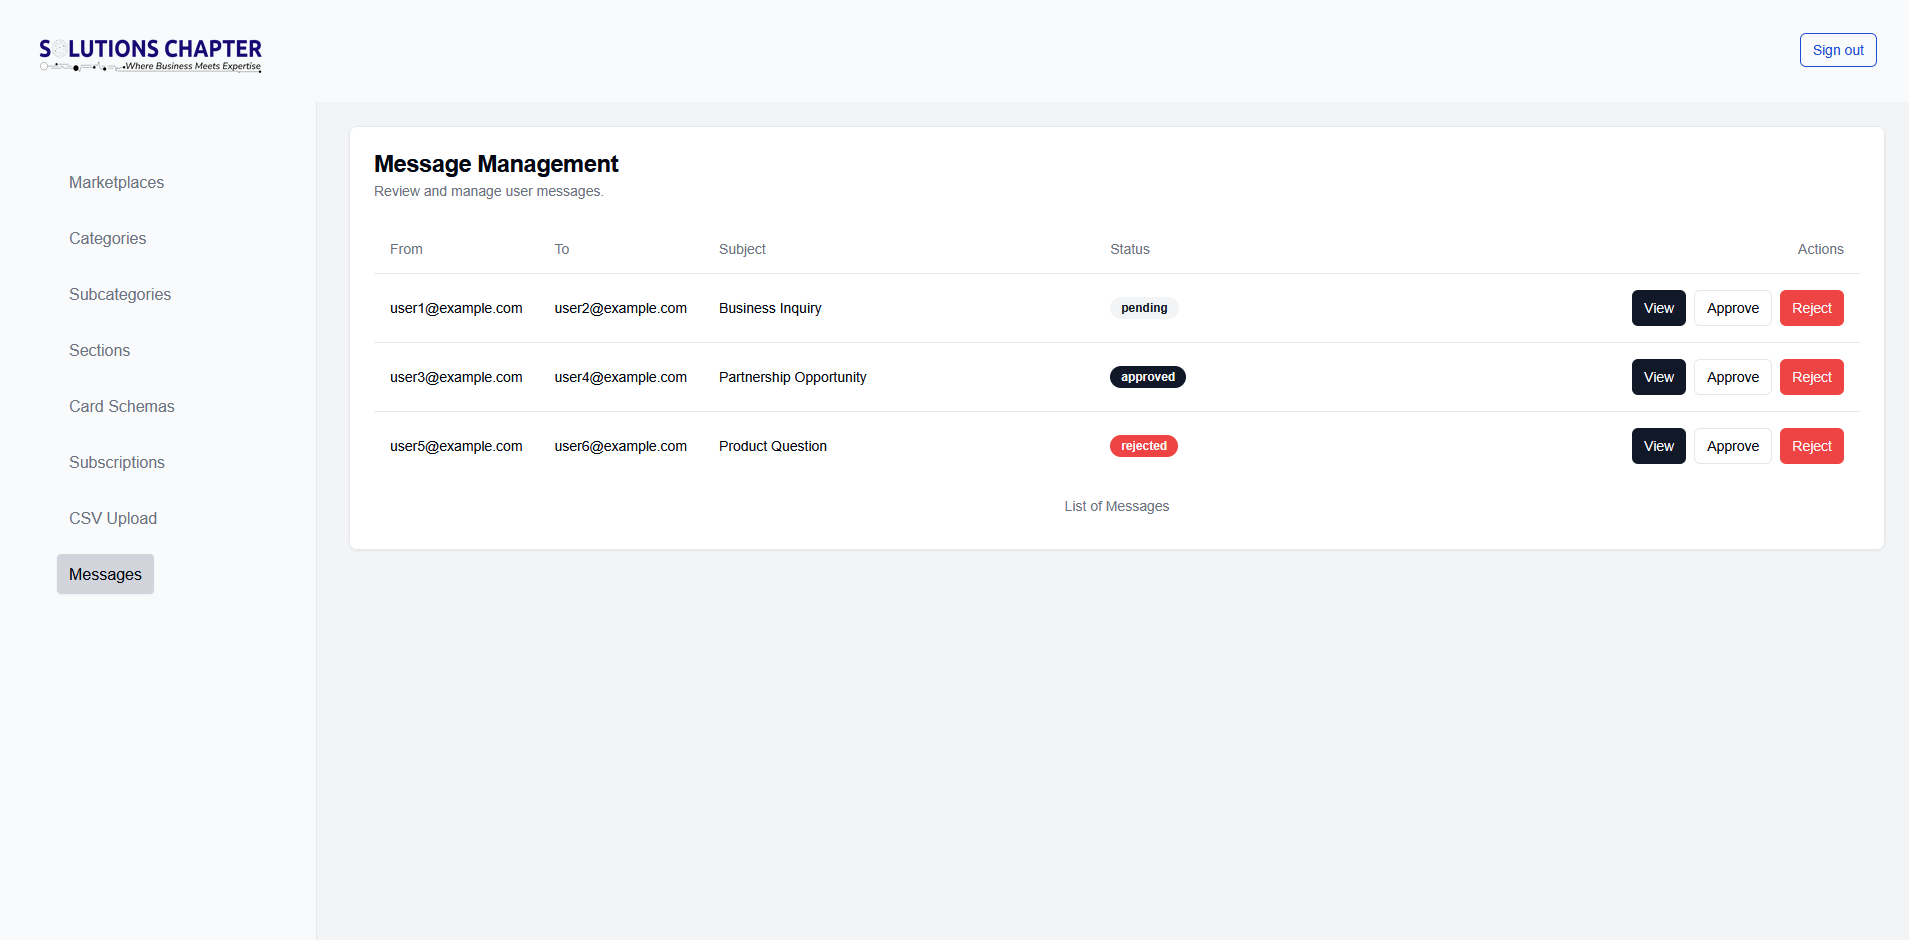Open the CSV Upload page

(x=112, y=518)
